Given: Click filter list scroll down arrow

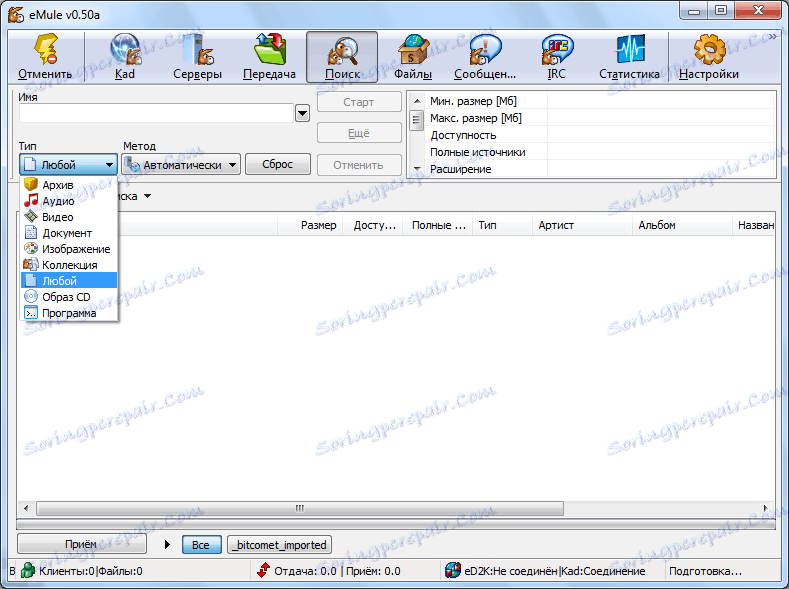Looking at the screenshot, I should (x=417, y=169).
